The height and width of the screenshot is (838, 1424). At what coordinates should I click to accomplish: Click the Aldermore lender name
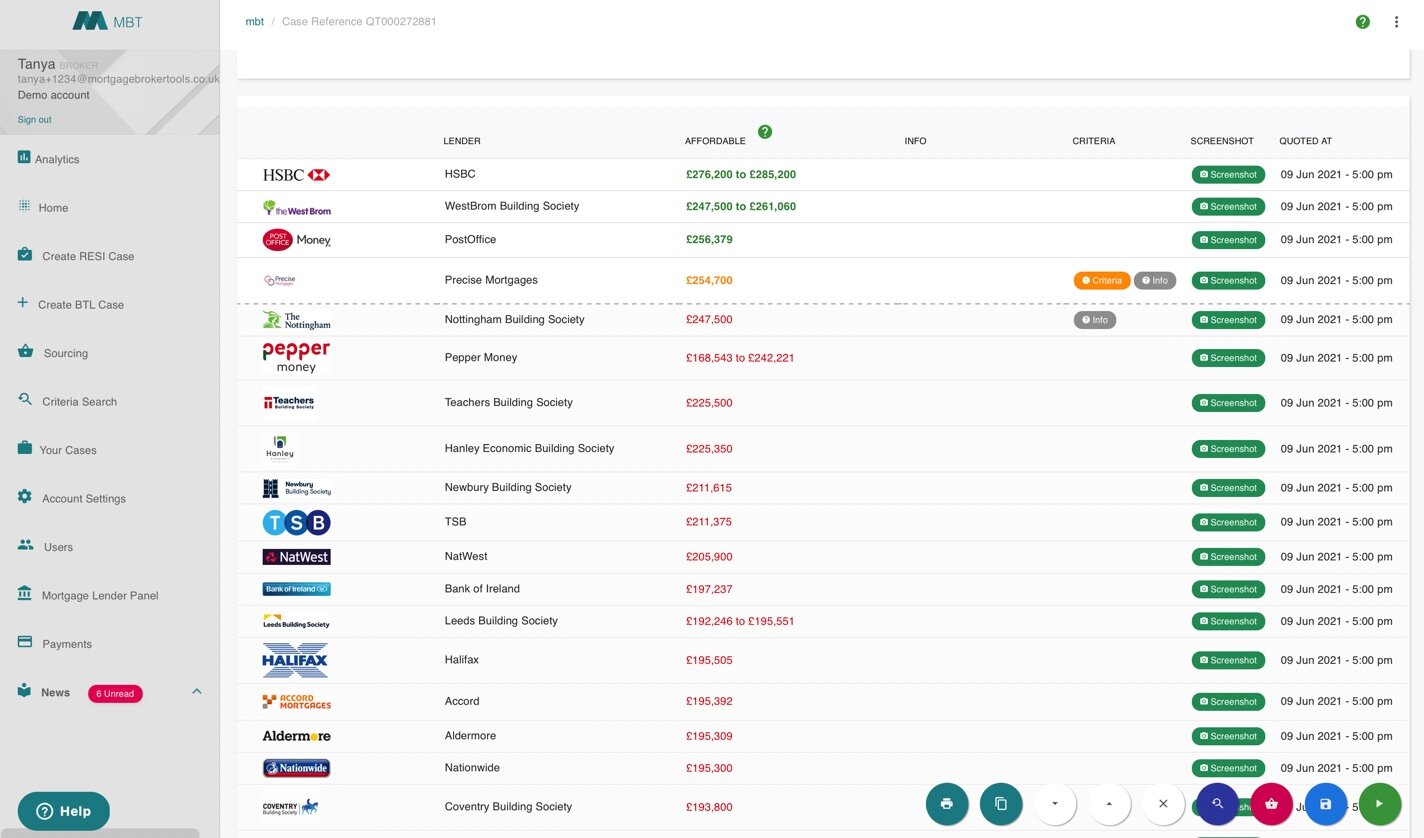pyautogui.click(x=470, y=735)
